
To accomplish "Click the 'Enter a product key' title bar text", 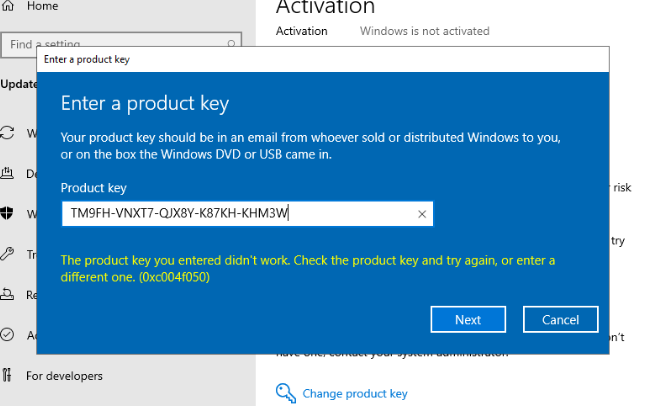I will [87, 59].
